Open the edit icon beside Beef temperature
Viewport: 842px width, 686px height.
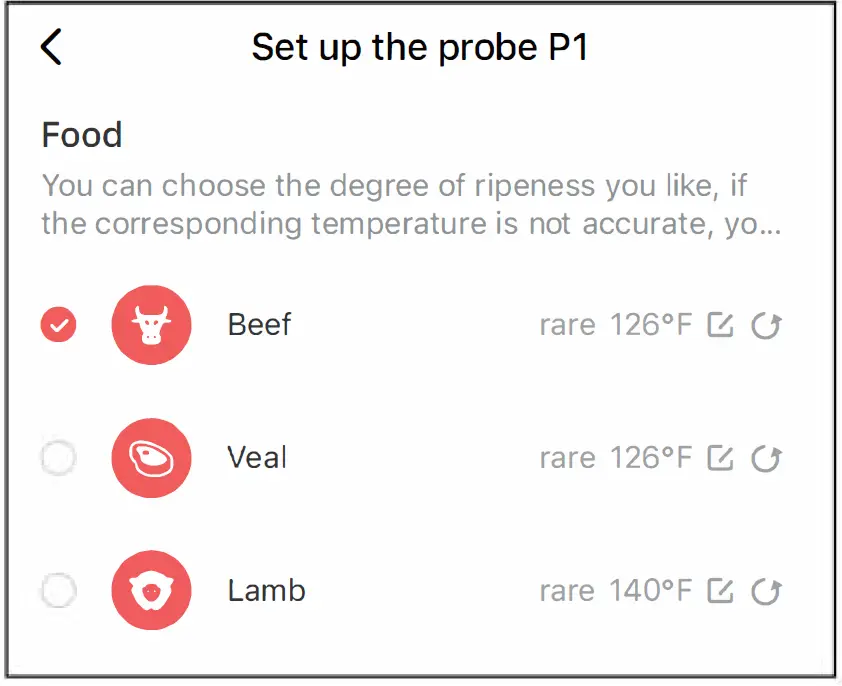click(x=721, y=324)
